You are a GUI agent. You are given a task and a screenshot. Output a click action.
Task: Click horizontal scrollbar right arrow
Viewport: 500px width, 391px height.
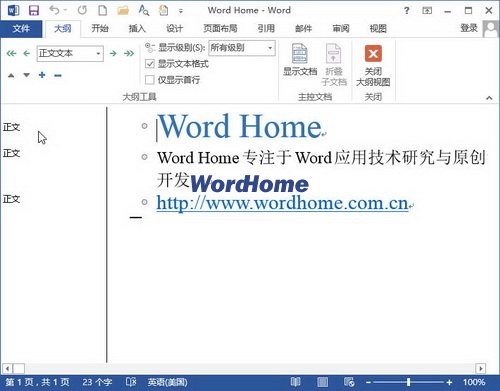[x=480, y=368]
